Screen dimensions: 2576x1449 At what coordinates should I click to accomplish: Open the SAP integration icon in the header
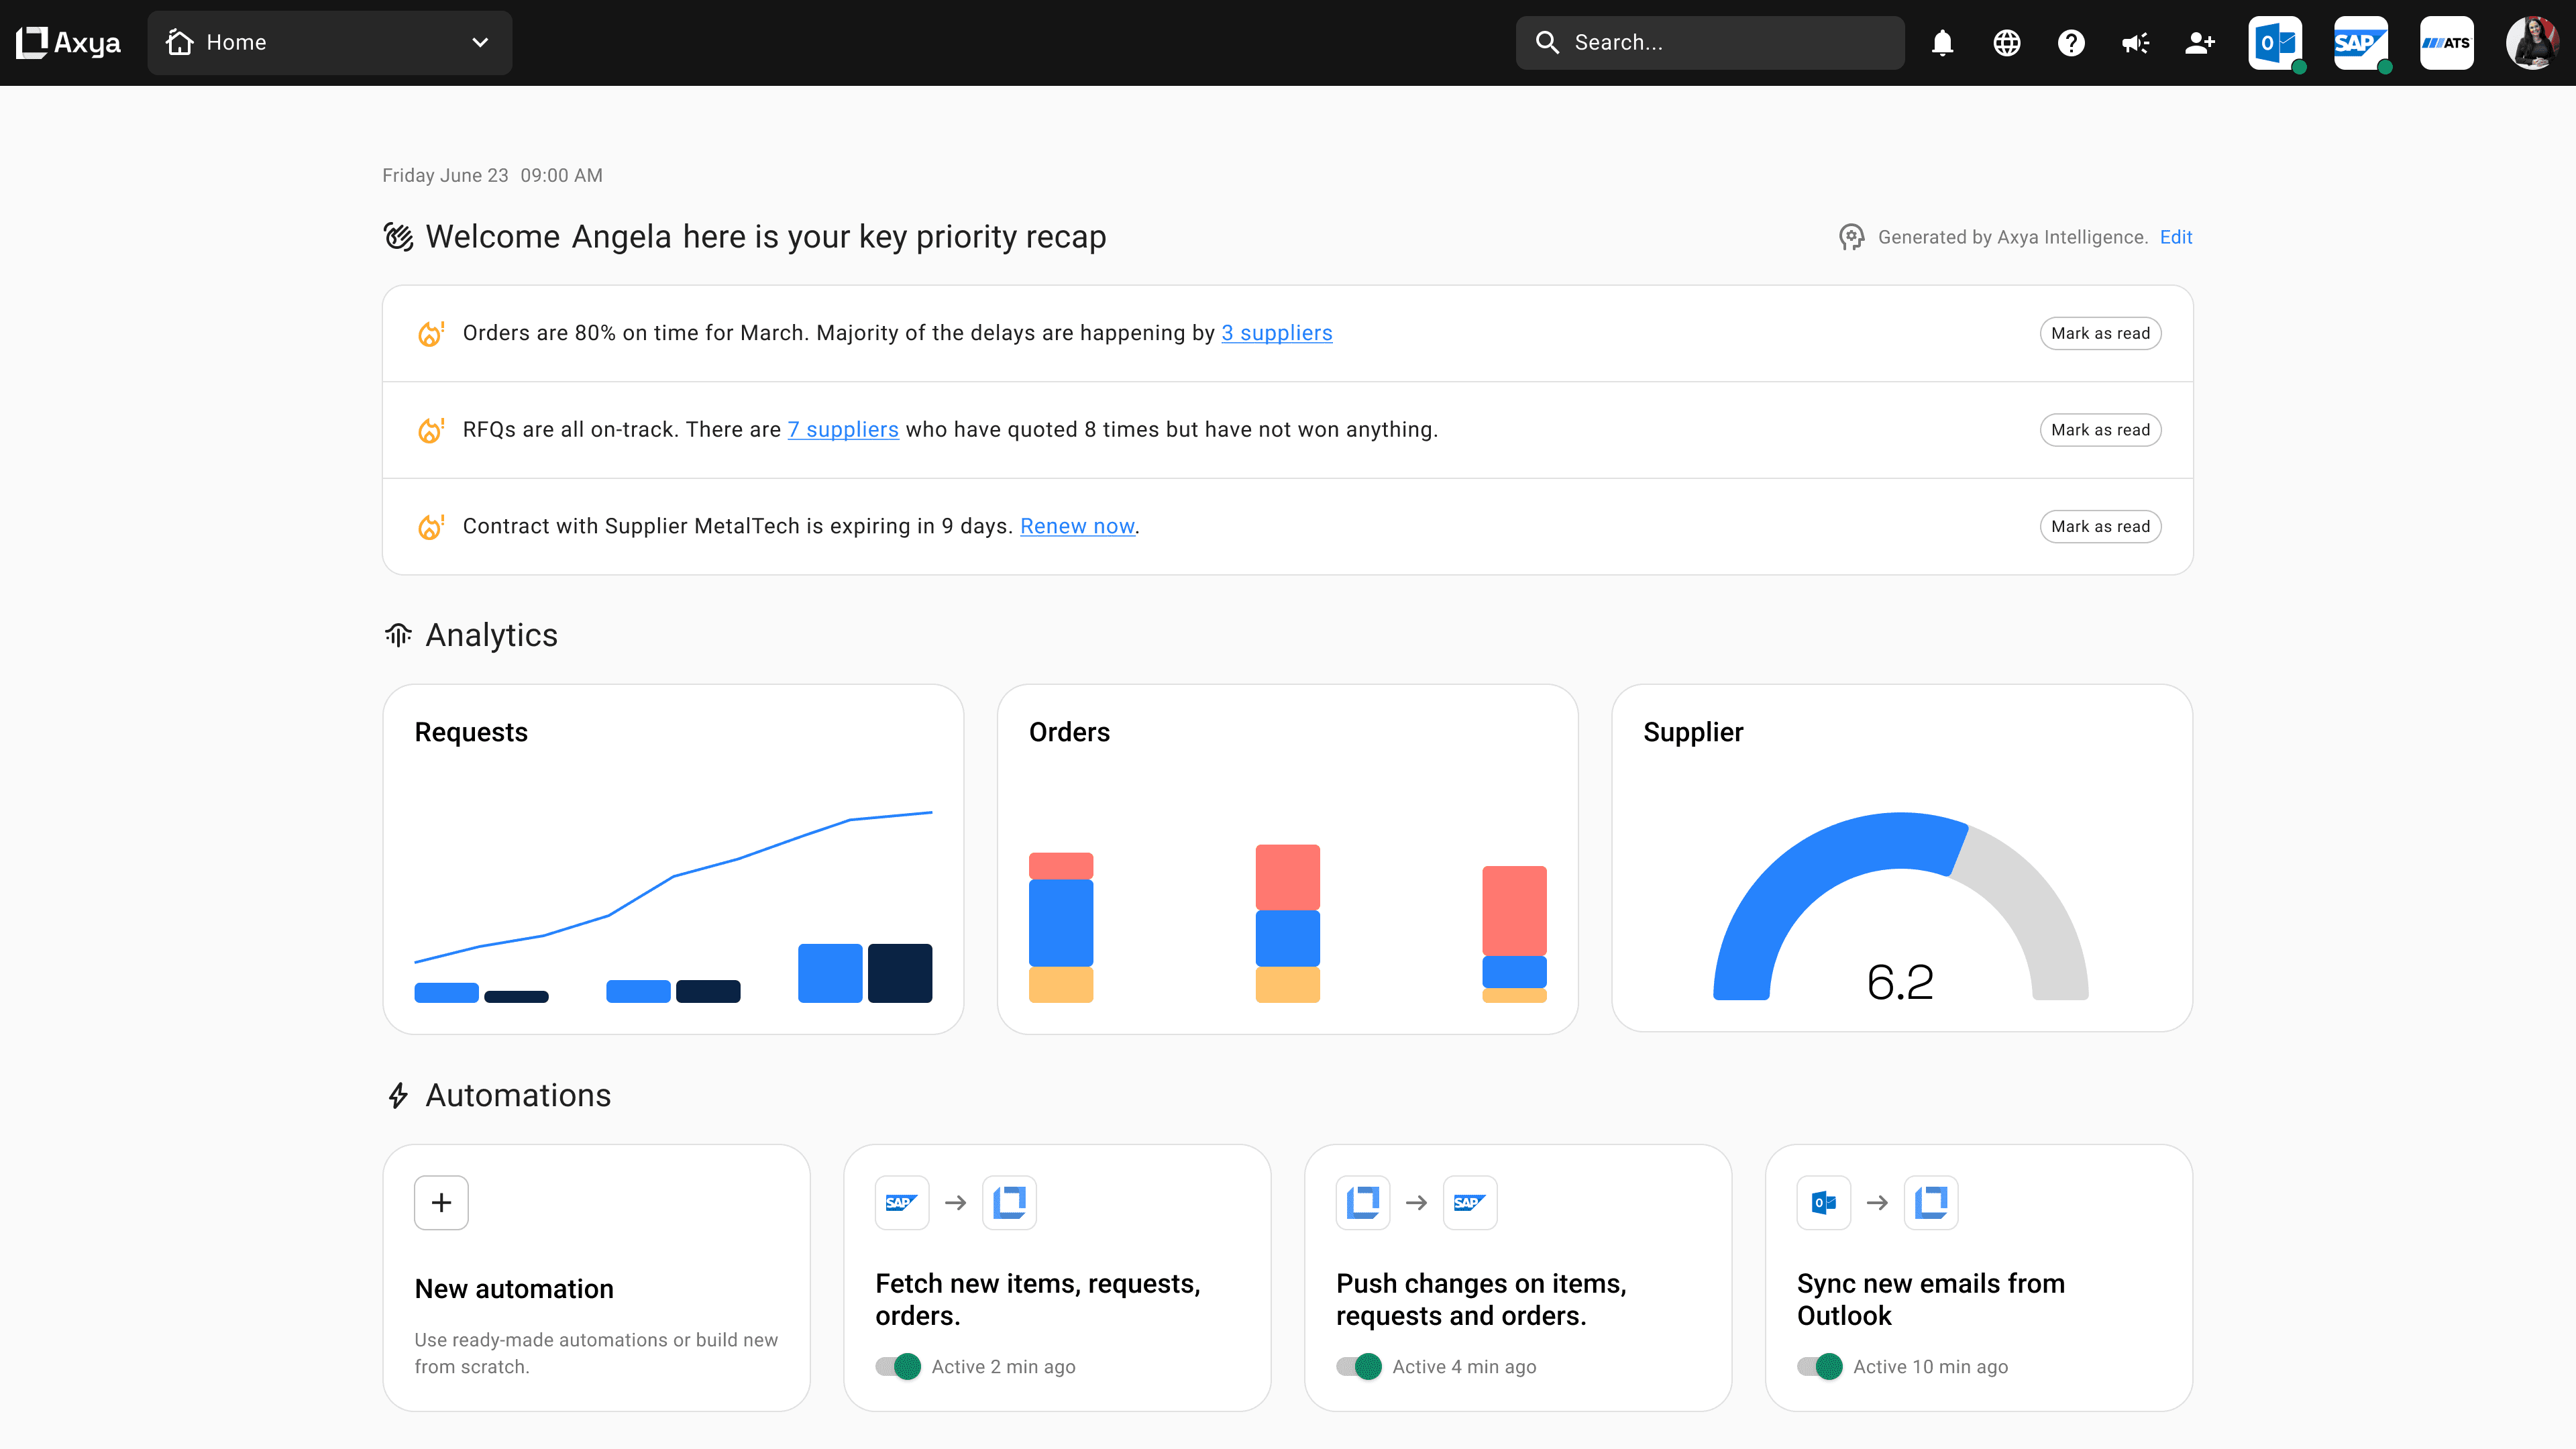click(2360, 43)
